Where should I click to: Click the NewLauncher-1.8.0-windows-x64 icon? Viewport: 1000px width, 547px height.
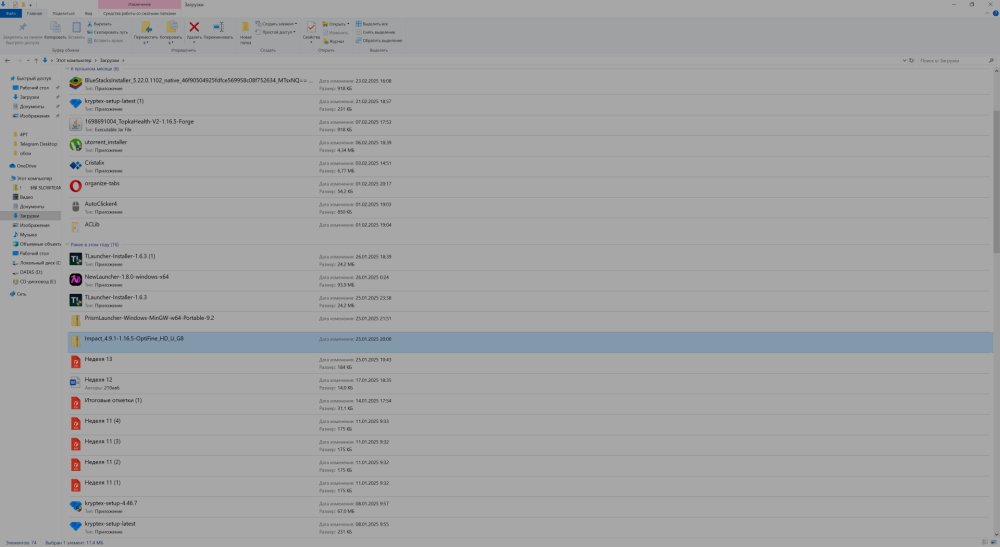pyautogui.click(x=75, y=280)
